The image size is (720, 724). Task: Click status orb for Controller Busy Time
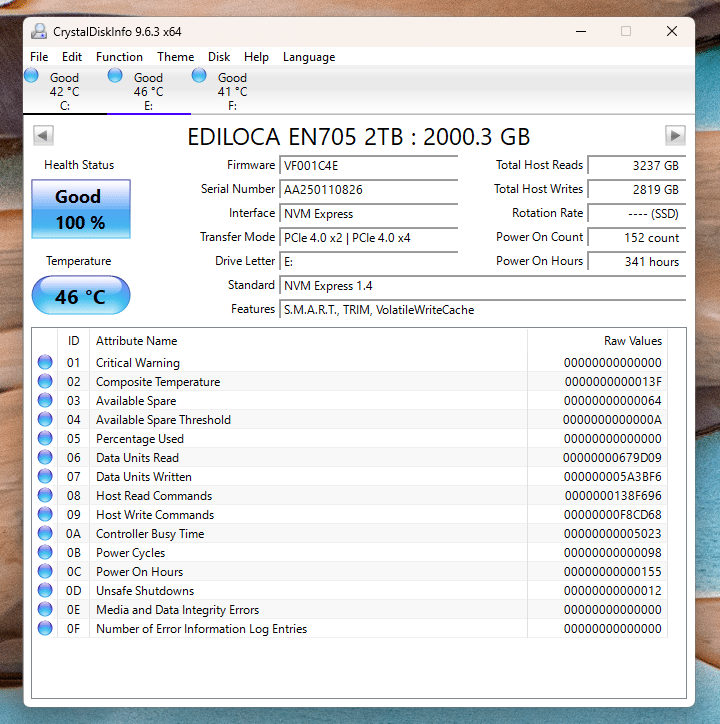45,533
